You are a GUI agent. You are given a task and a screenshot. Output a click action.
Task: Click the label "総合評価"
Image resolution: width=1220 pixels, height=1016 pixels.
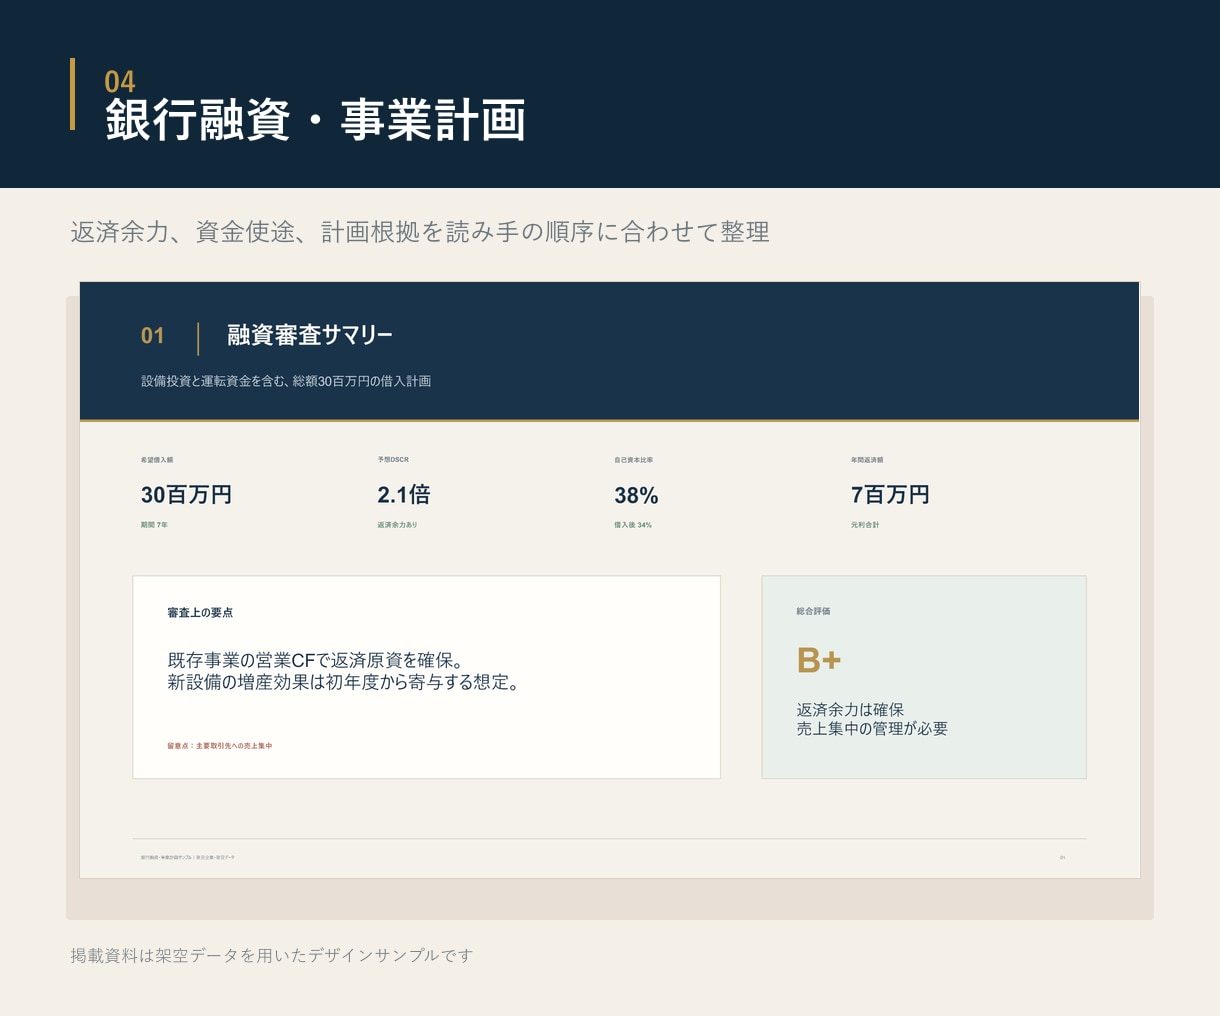pos(813,611)
